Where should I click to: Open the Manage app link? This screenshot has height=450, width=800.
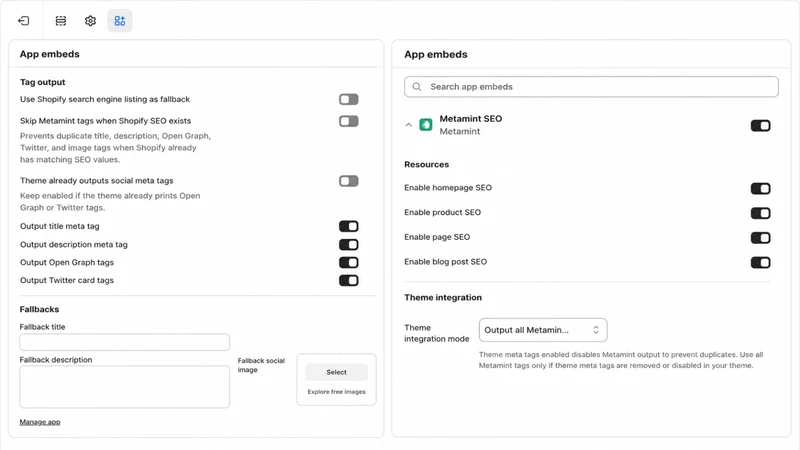40,422
